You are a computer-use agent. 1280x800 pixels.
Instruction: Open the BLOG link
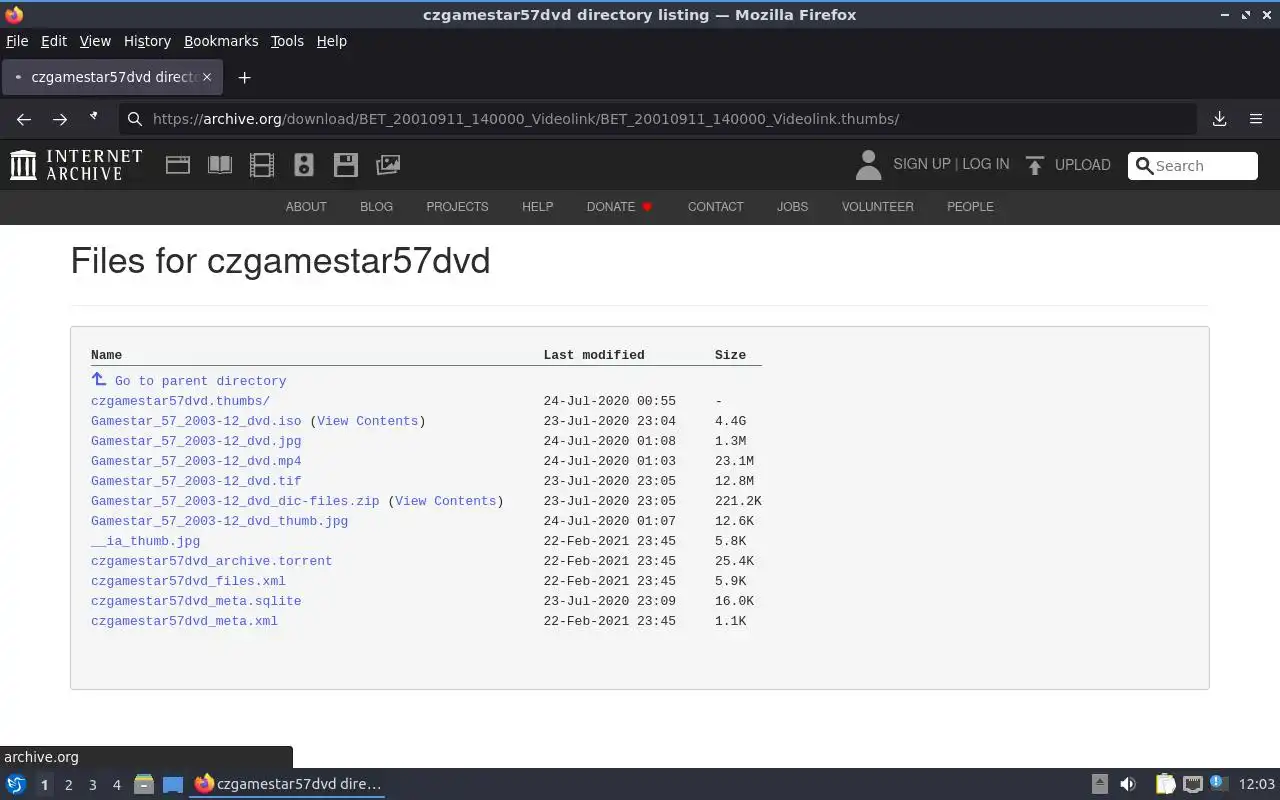(376, 207)
